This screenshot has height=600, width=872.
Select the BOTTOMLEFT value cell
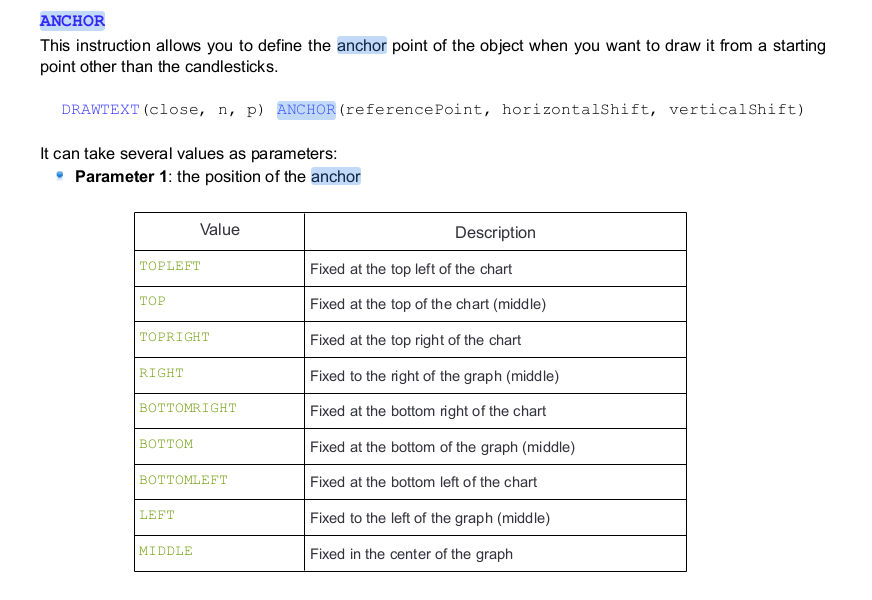click(184, 480)
